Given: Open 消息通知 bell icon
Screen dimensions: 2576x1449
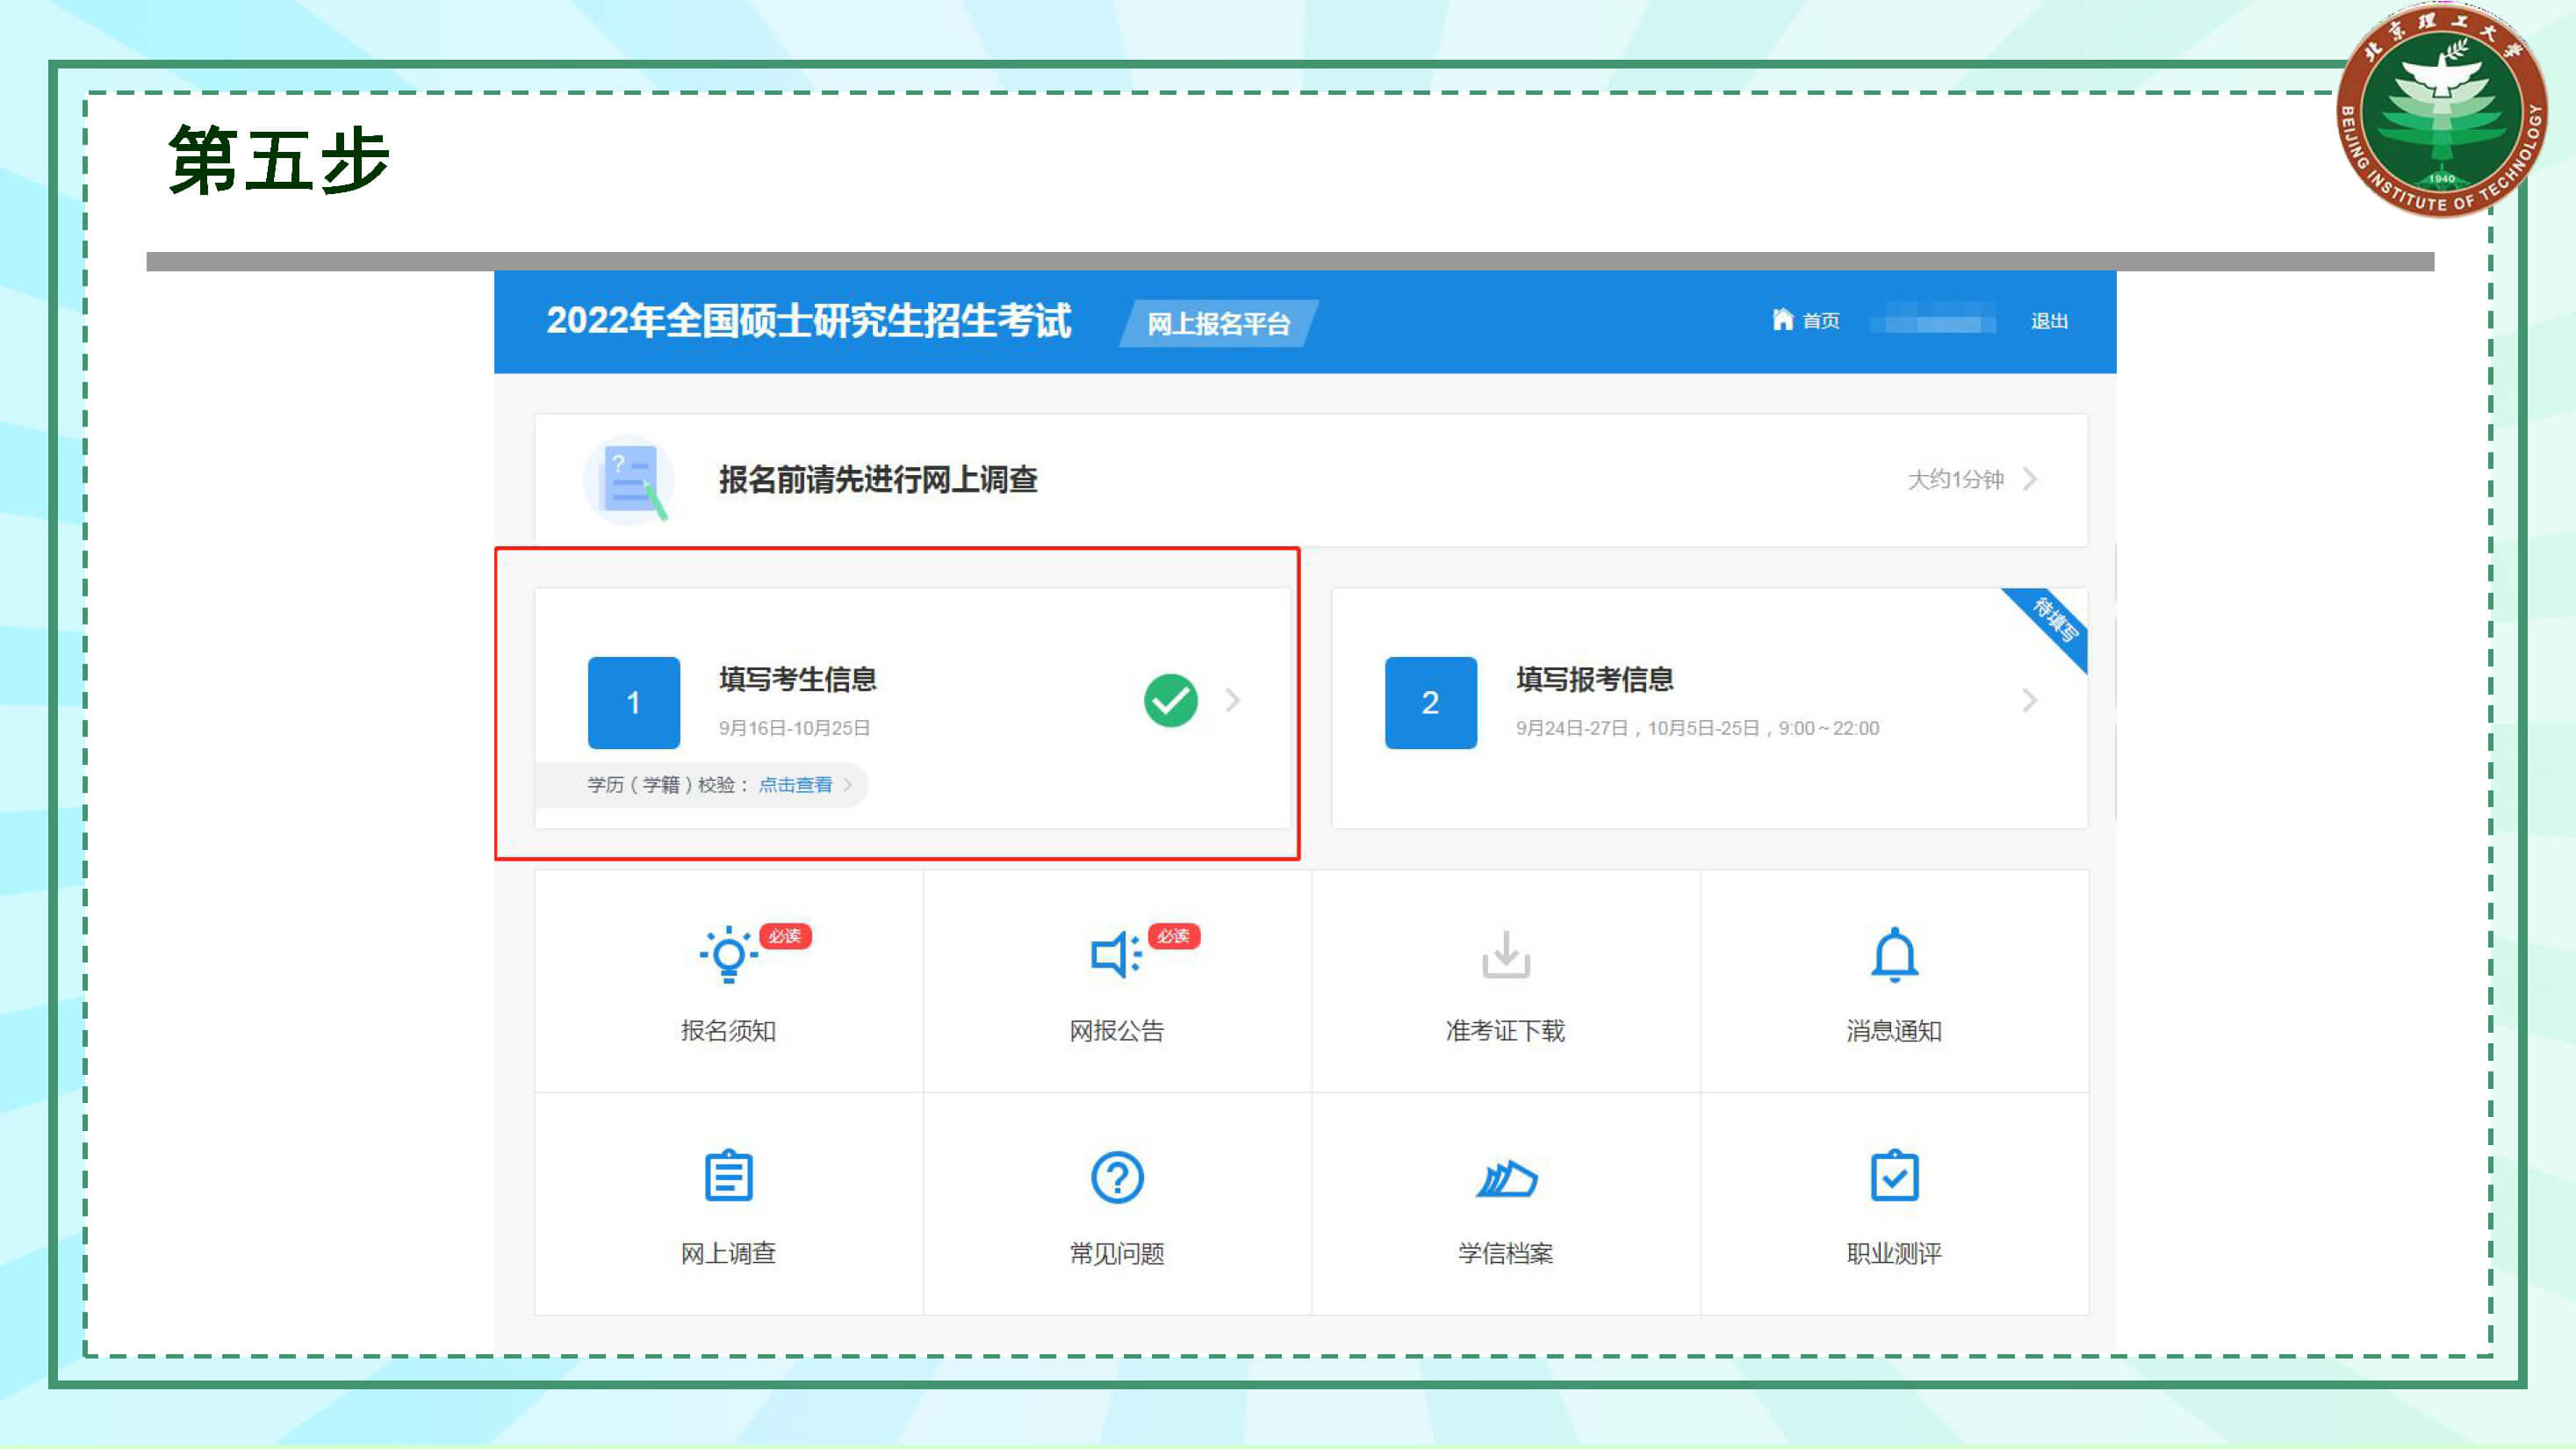Looking at the screenshot, I should point(1893,954).
